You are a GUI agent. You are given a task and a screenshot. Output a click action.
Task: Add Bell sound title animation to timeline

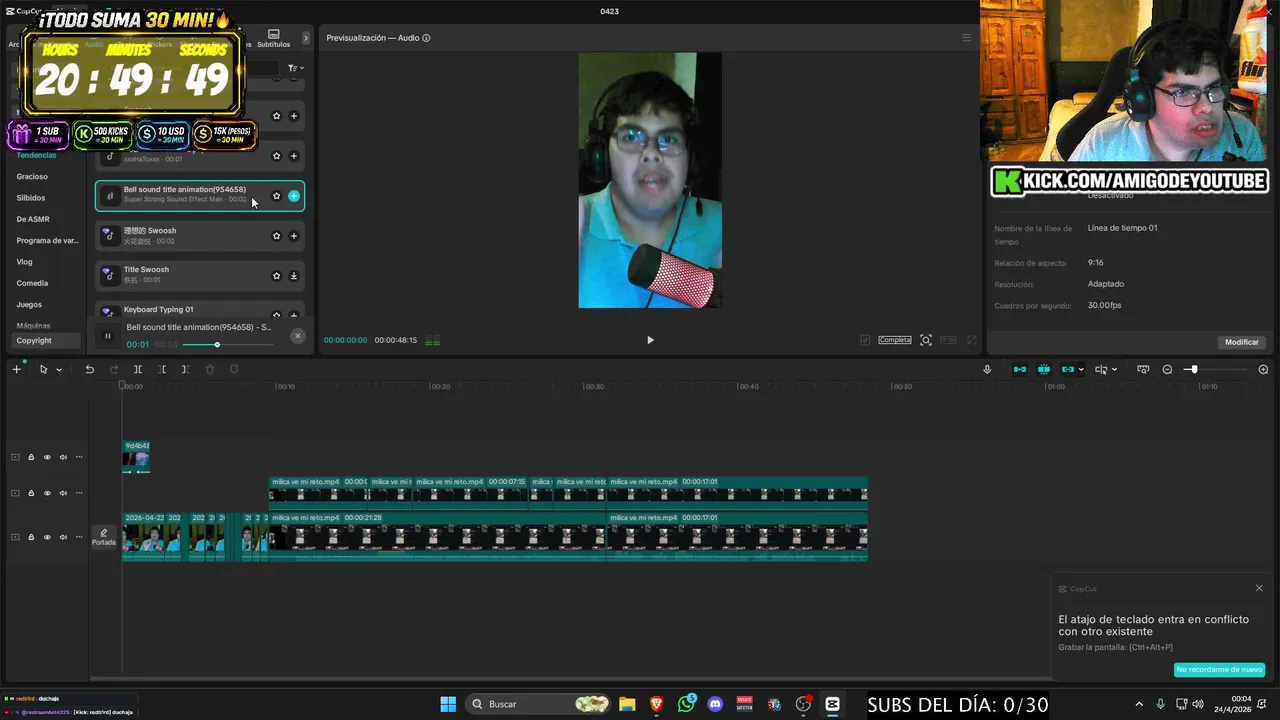294,196
